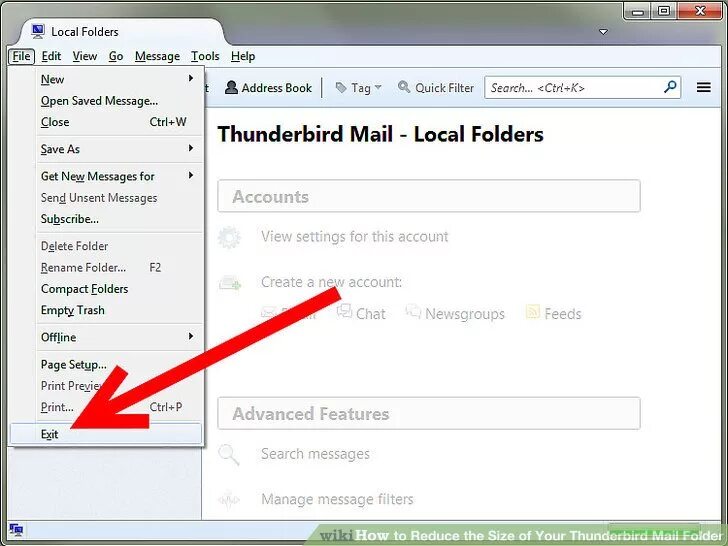Viewport: 728px width, 546px height.
Task: Click the magnifier icon in search box
Action: click(x=670, y=87)
